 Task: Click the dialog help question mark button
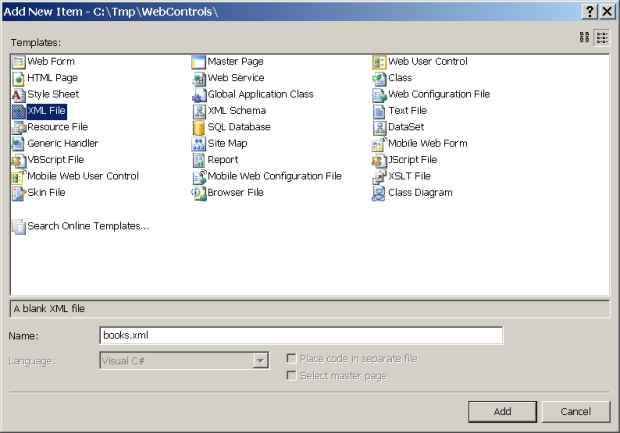coord(587,9)
